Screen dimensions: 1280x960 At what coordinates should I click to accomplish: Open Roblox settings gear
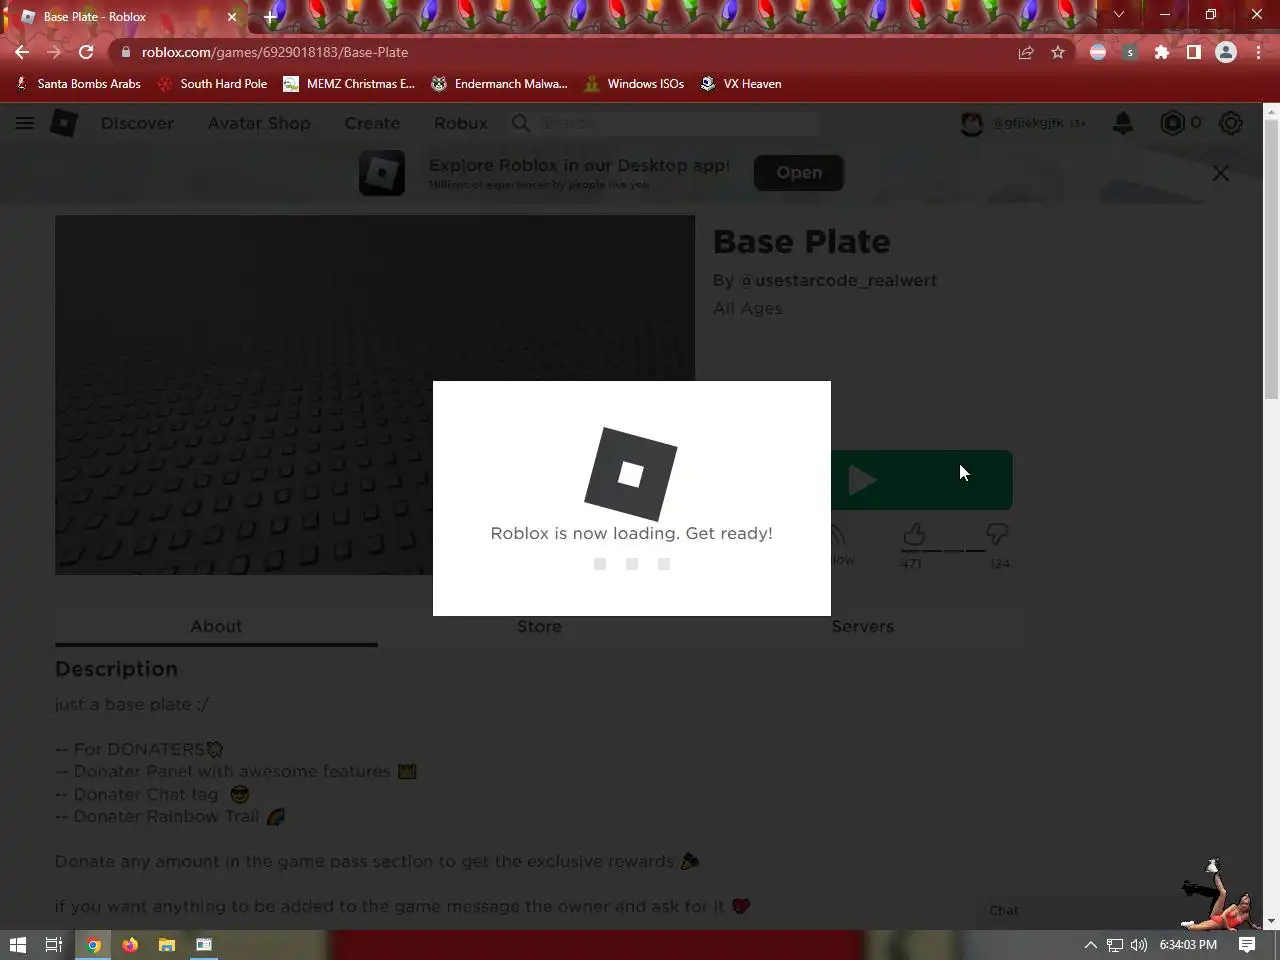1231,123
